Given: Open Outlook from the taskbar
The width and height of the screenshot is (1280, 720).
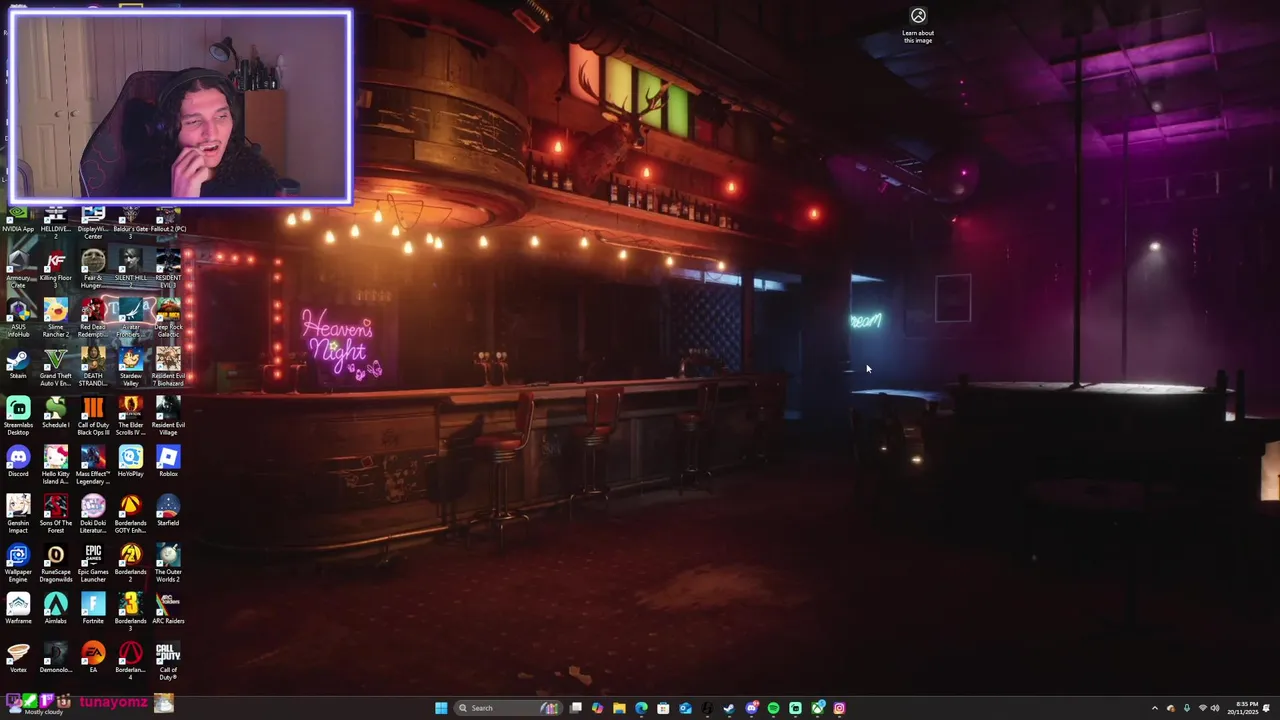Looking at the screenshot, I should 685,708.
